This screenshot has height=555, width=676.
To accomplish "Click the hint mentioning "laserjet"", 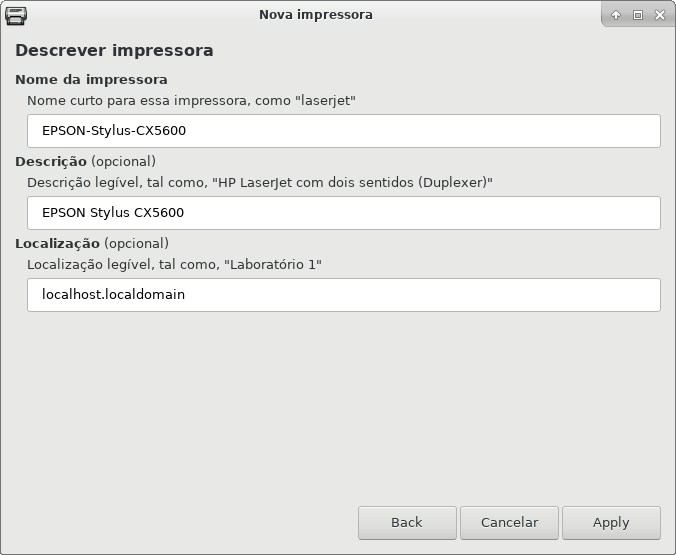I will tap(191, 100).
